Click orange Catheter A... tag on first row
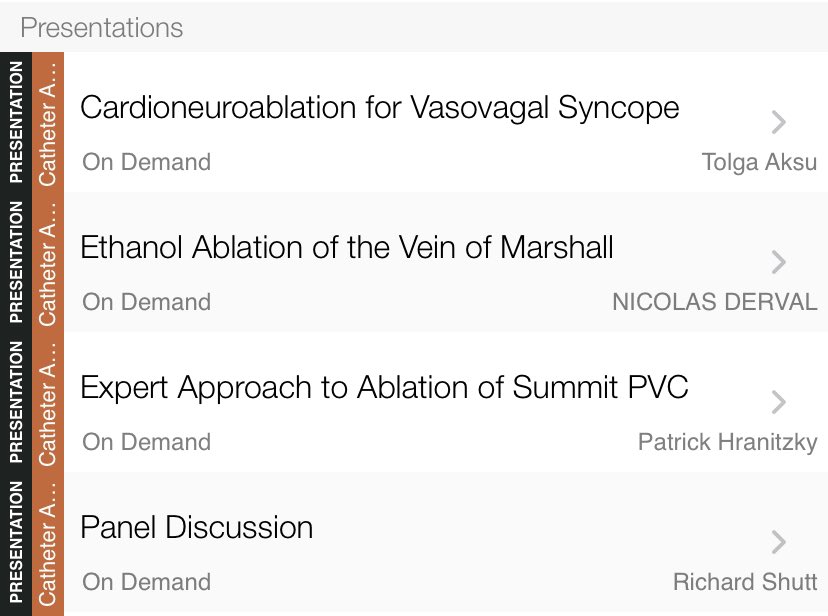This screenshot has height=616, width=828. (x=48, y=122)
